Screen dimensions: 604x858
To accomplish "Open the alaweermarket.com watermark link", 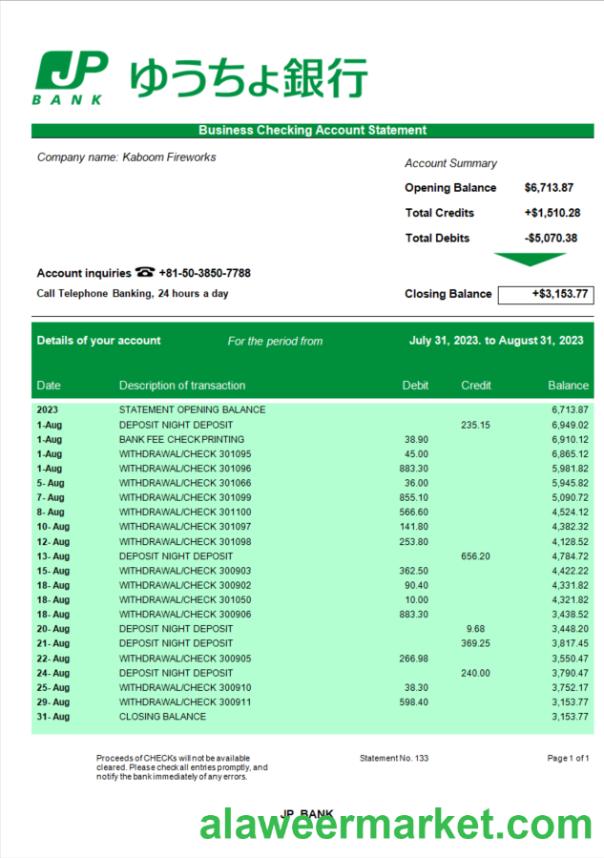I will (x=395, y=825).
